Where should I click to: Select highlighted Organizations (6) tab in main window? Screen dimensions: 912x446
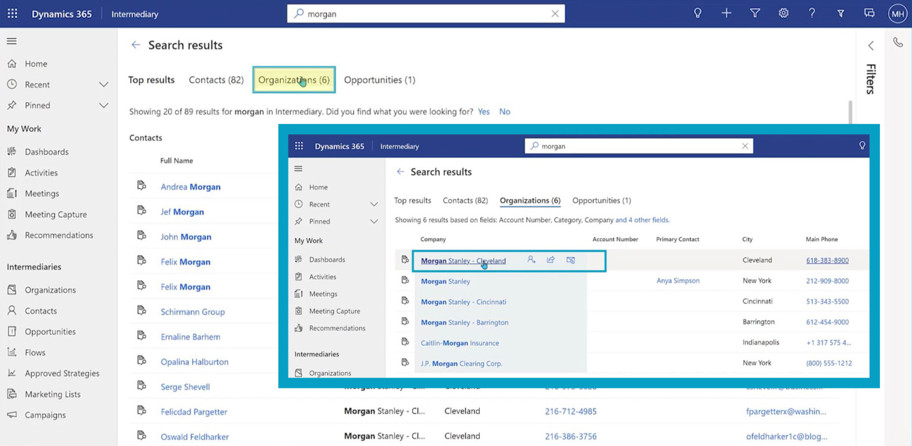click(x=294, y=80)
